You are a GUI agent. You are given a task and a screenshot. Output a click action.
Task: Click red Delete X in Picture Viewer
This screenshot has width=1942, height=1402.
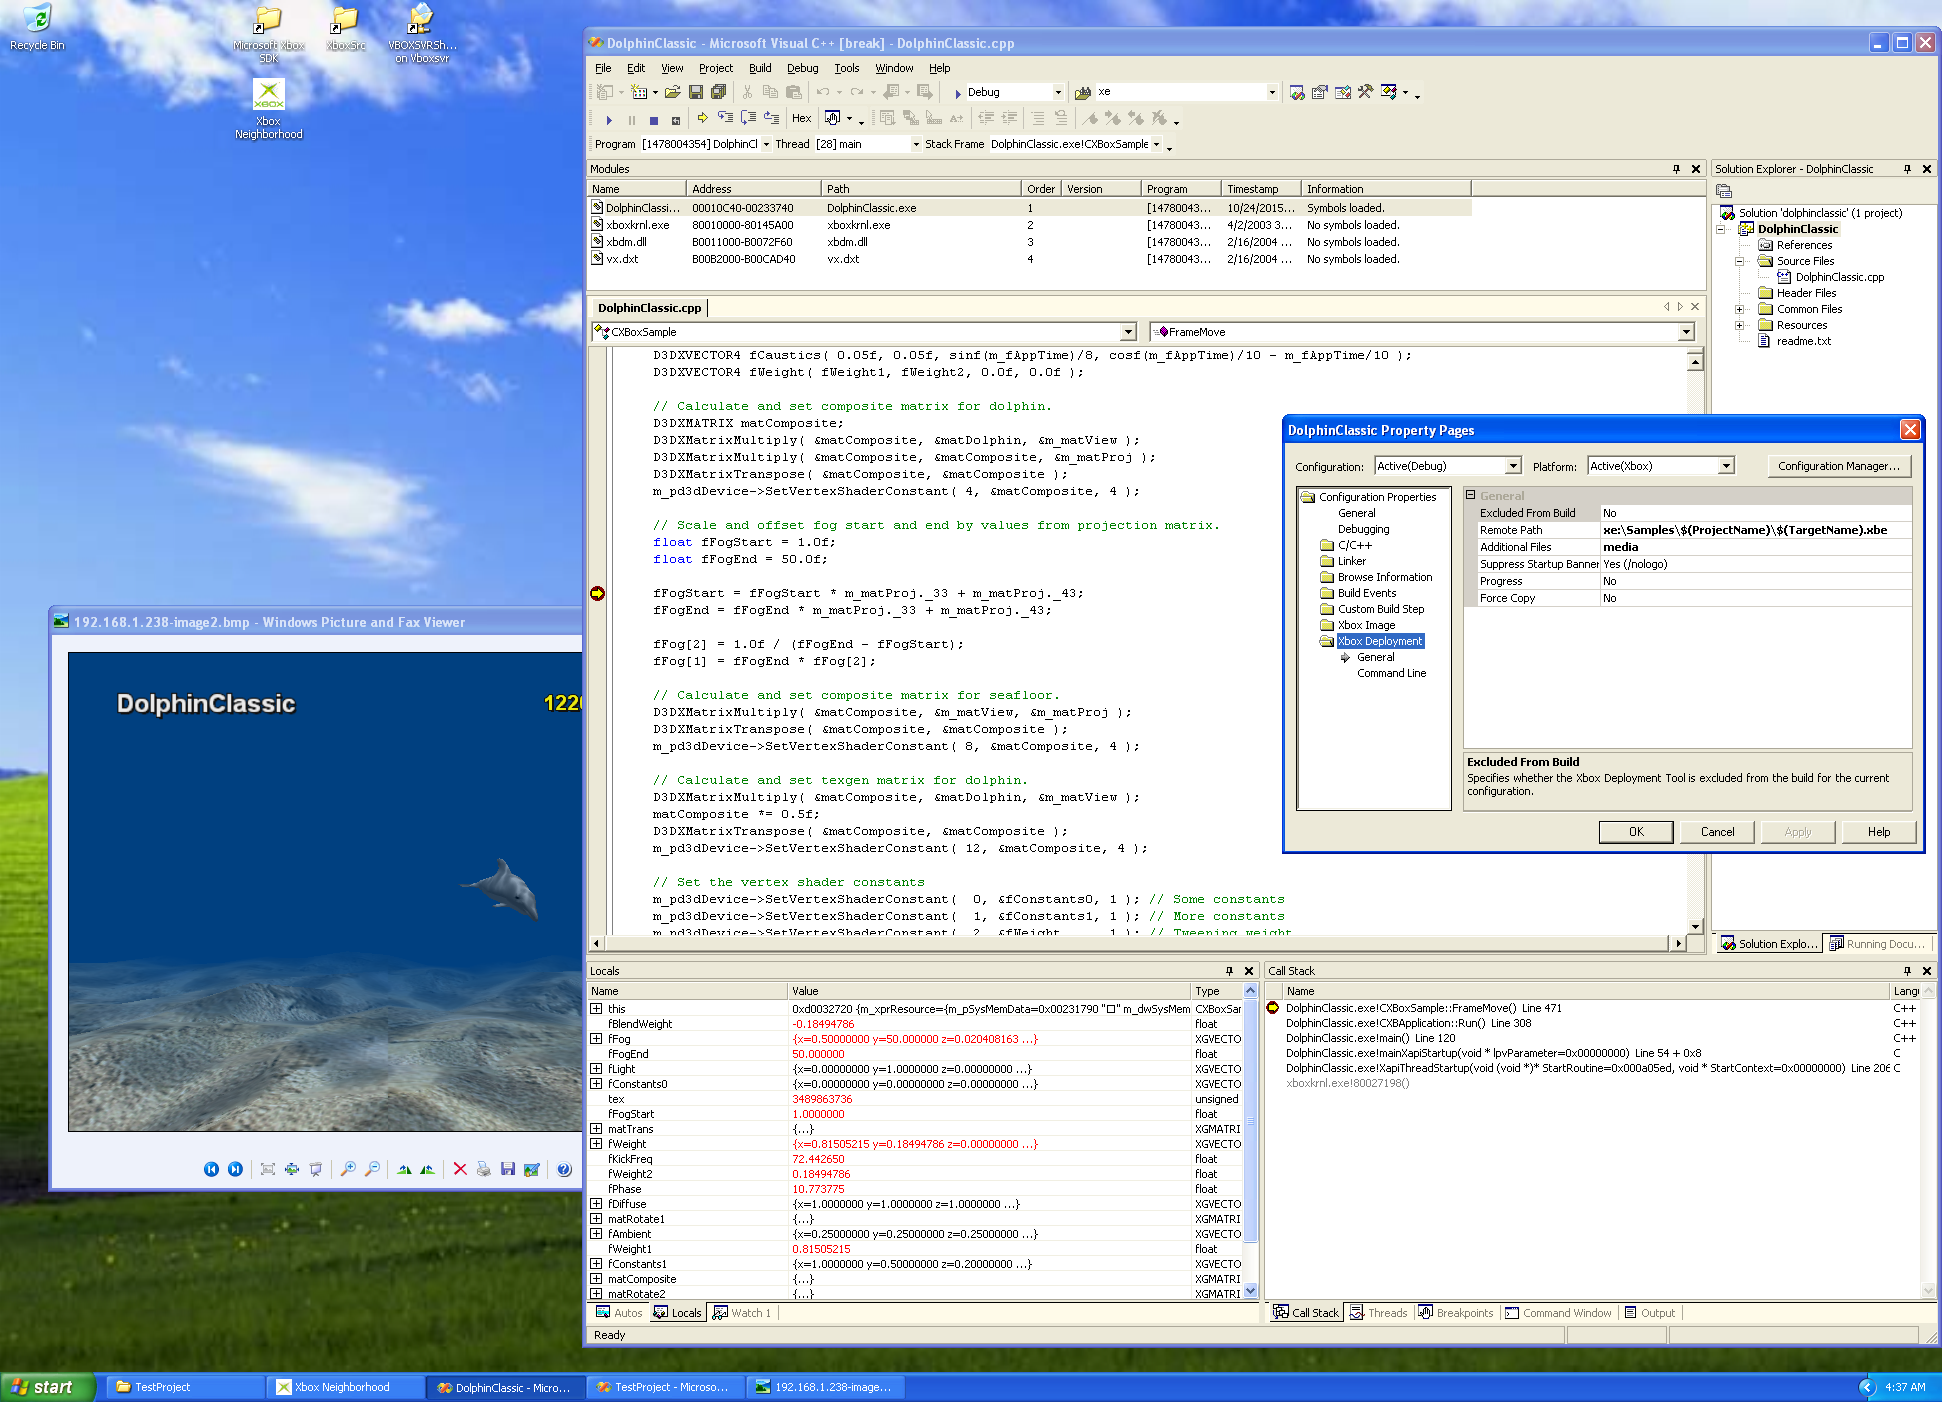460,1169
